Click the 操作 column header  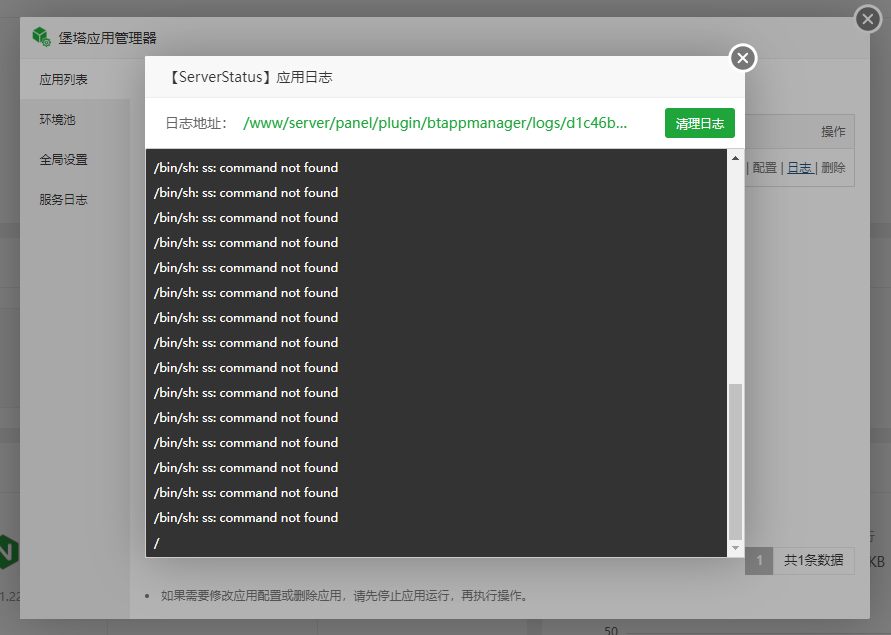[833, 132]
